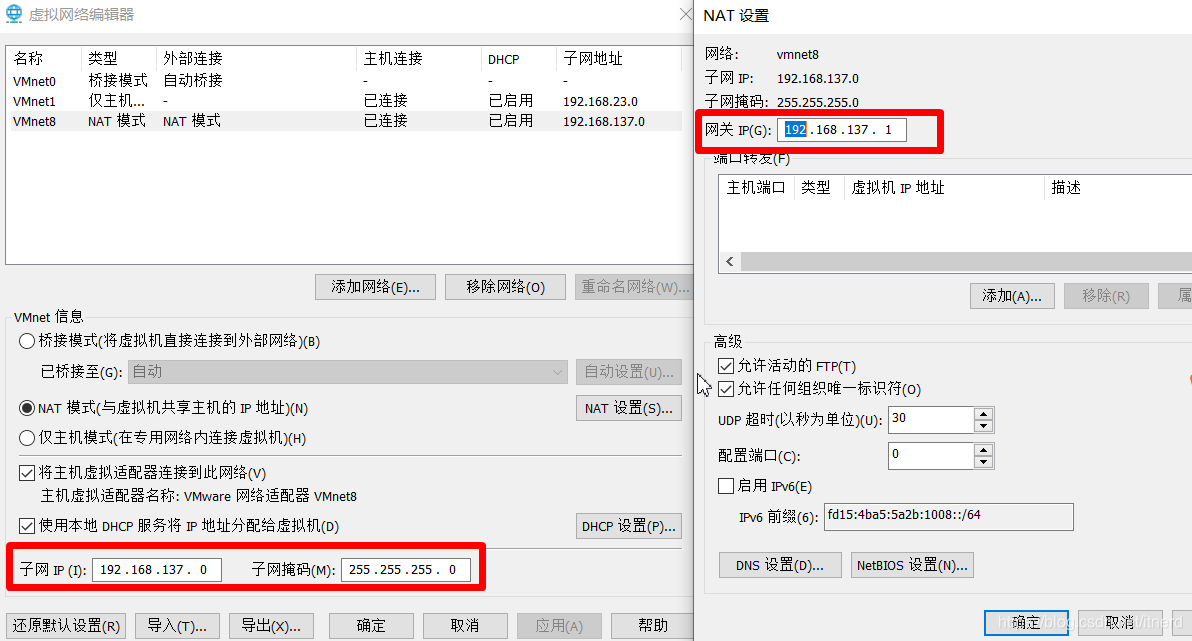Image resolution: width=1192 pixels, height=641 pixels.
Task: Select the 仅主机模式 radio button
Action: pos(27,438)
